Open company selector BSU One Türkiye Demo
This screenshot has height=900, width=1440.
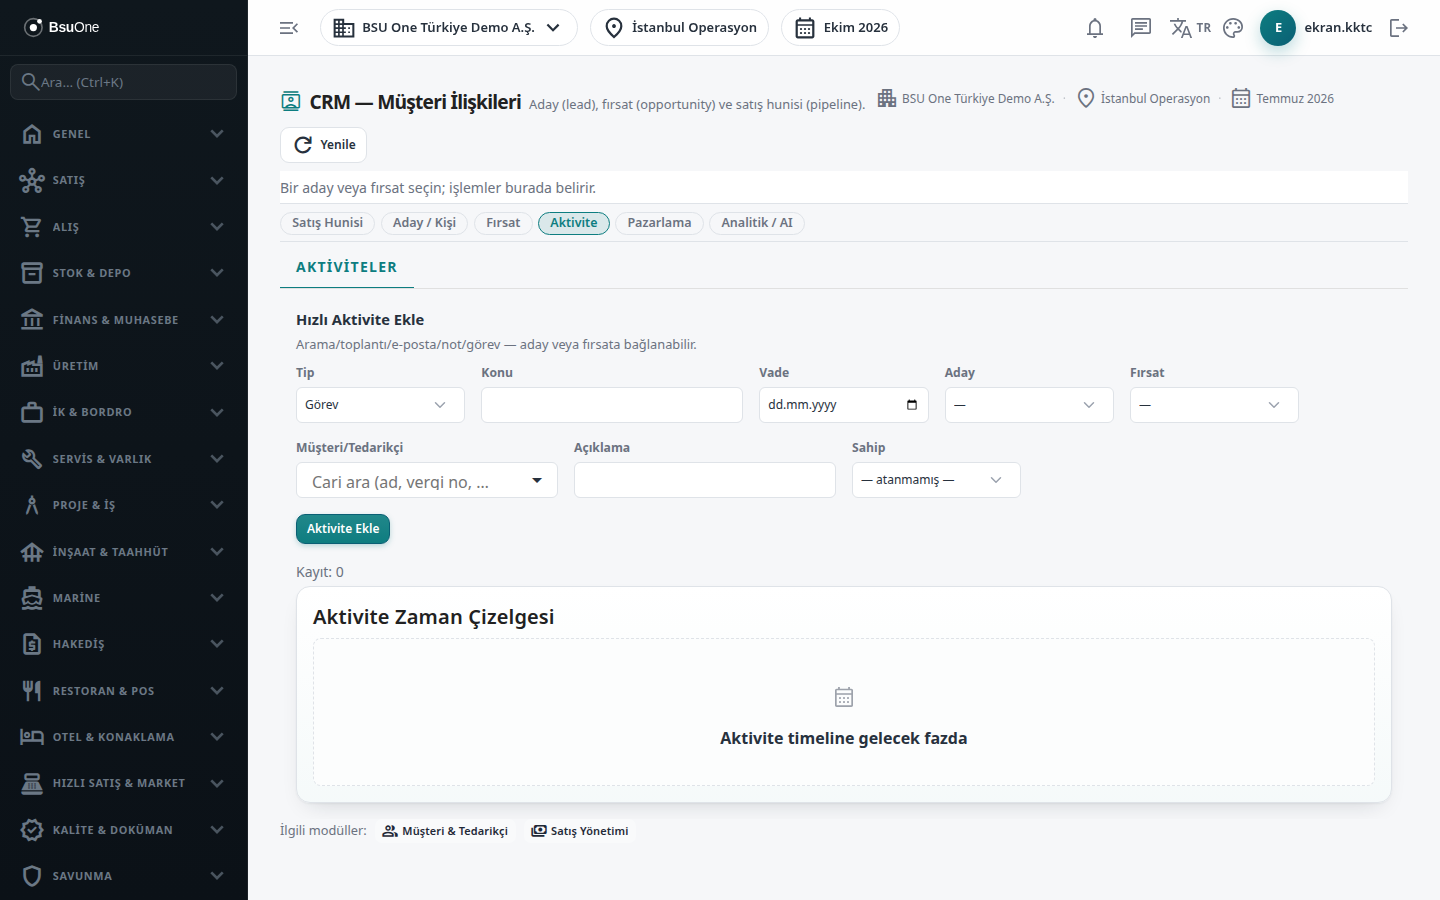(x=449, y=28)
